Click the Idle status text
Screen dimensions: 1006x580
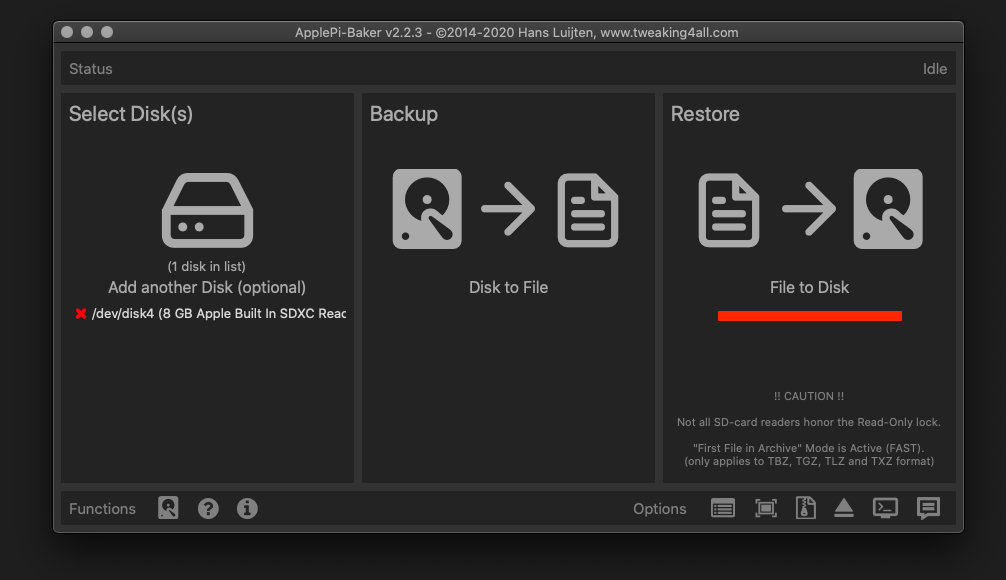click(935, 69)
